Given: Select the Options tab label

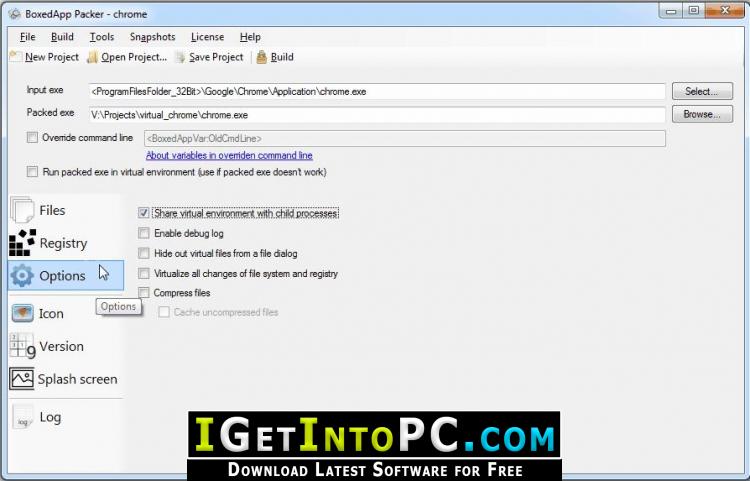Looking at the screenshot, I should [62, 276].
